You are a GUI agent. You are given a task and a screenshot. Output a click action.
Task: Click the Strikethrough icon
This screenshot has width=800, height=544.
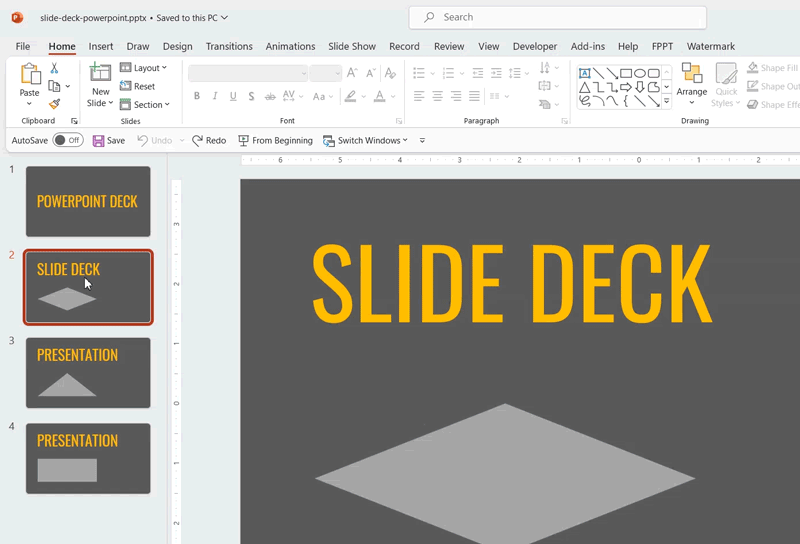pos(270,96)
